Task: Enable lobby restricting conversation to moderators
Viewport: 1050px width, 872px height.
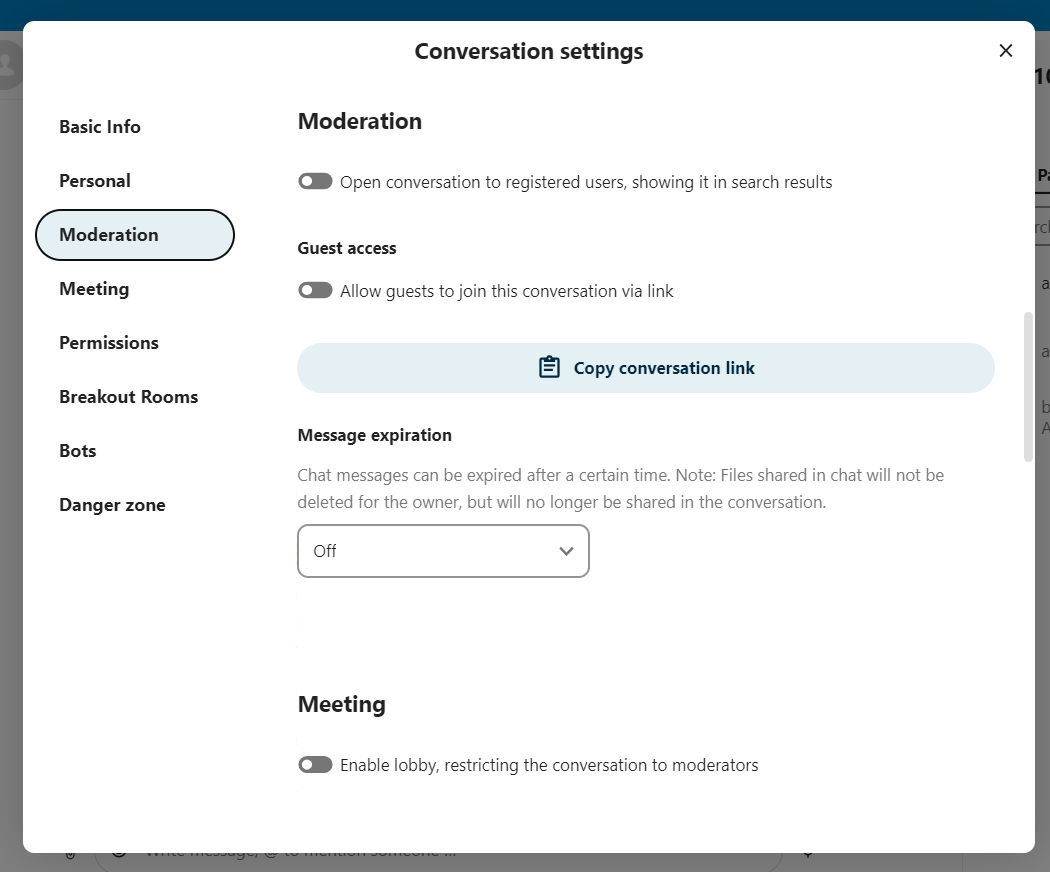Action: (x=315, y=765)
